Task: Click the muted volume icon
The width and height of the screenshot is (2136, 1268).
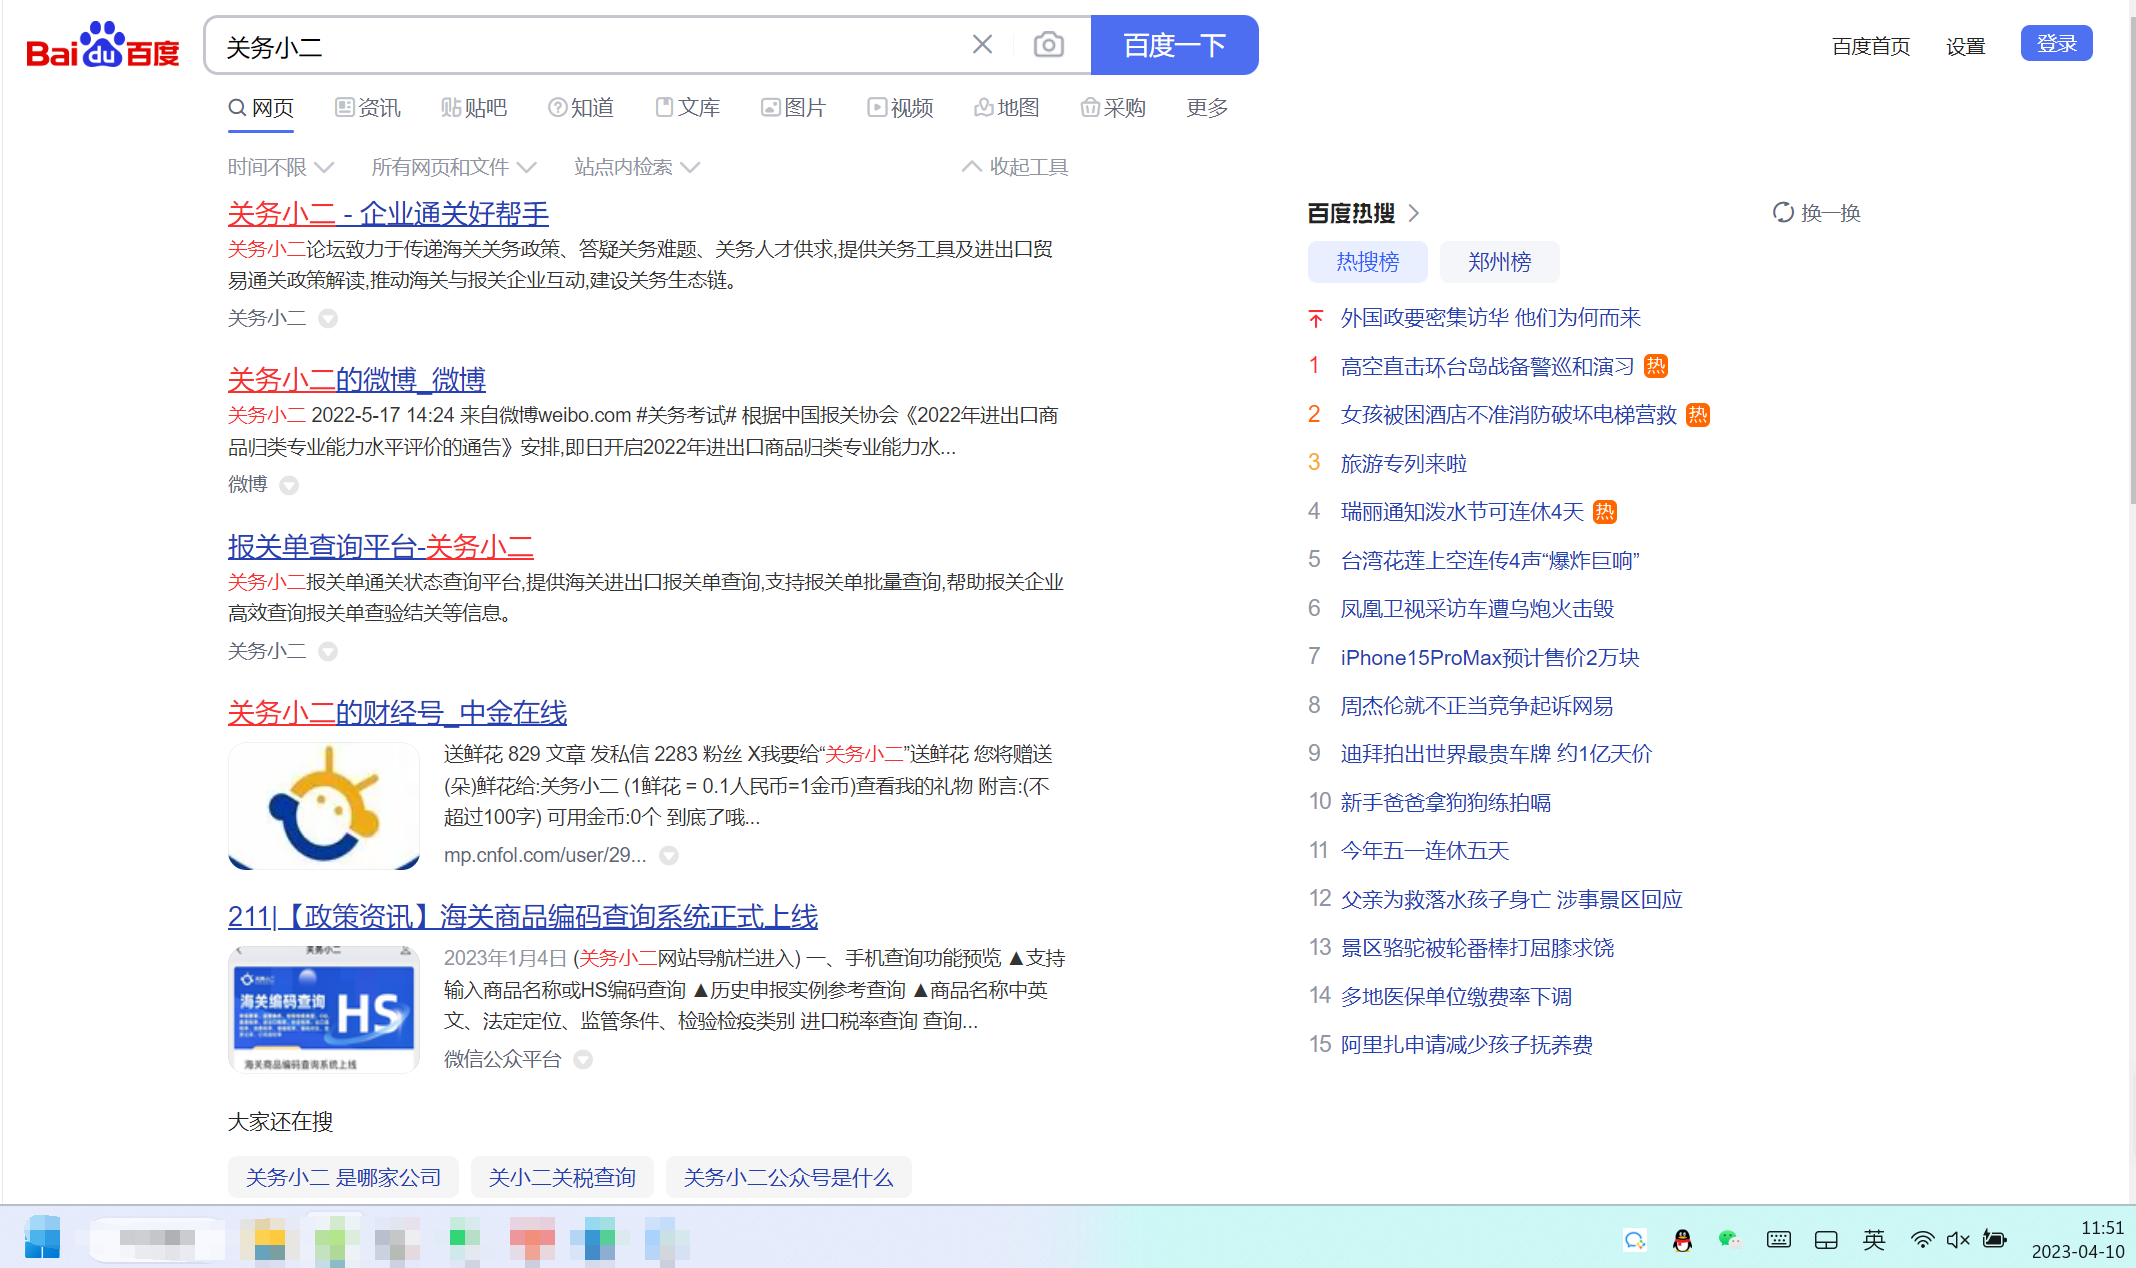Action: (1958, 1240)
